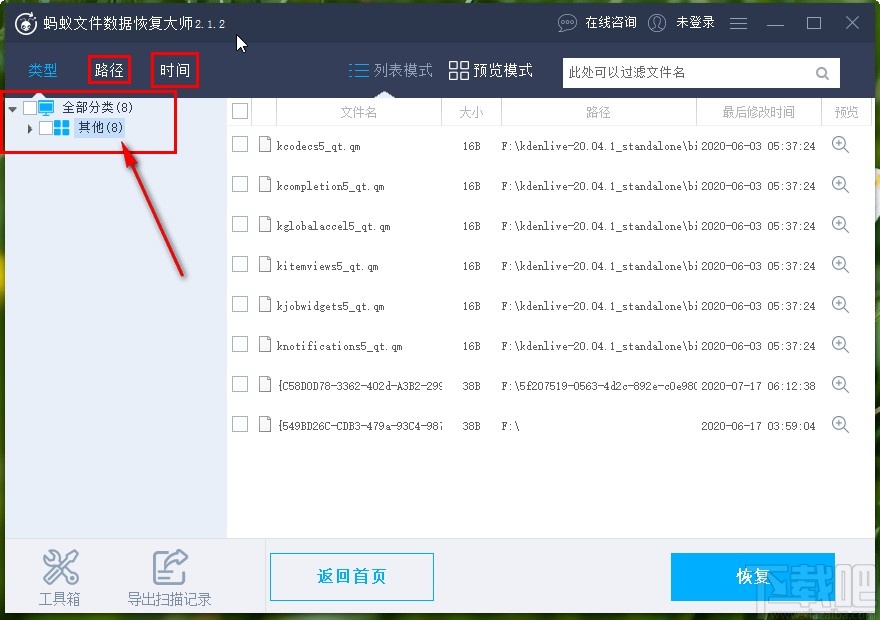The width and height of the screenshot is (880, 620).
Task: Check the kitemviews5_qt.qm file checkbox
Action: 240,264
